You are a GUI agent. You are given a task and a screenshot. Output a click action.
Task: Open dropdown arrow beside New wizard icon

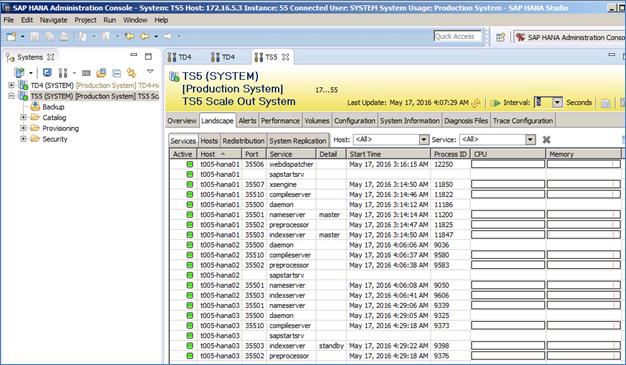[22, 36]
